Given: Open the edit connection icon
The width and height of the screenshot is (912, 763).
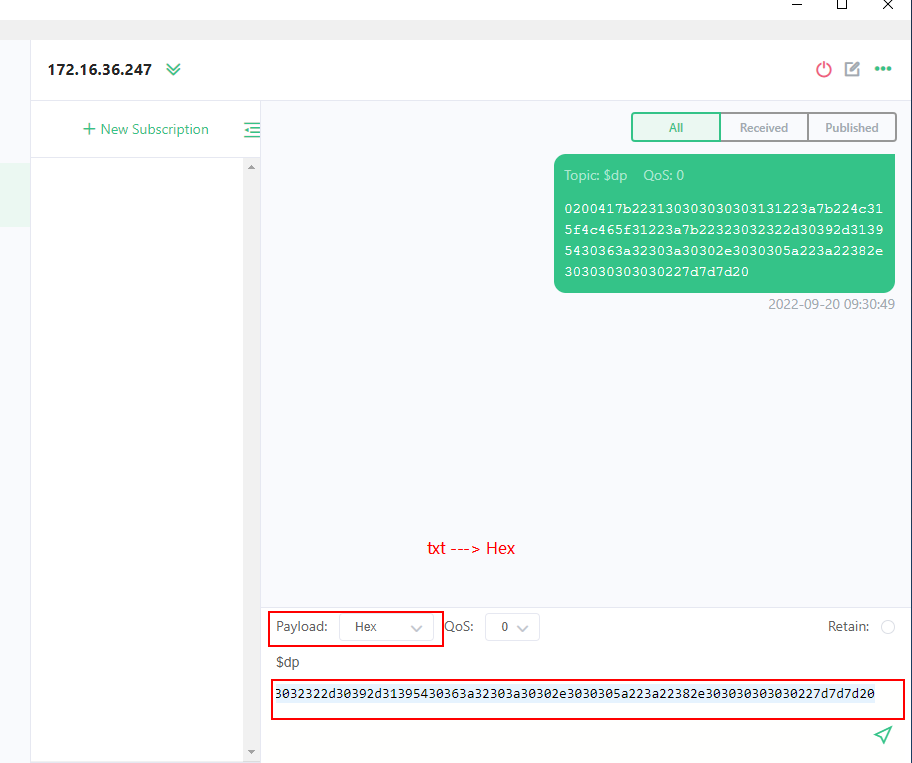Looking at the screenshot, I should 852,69.
